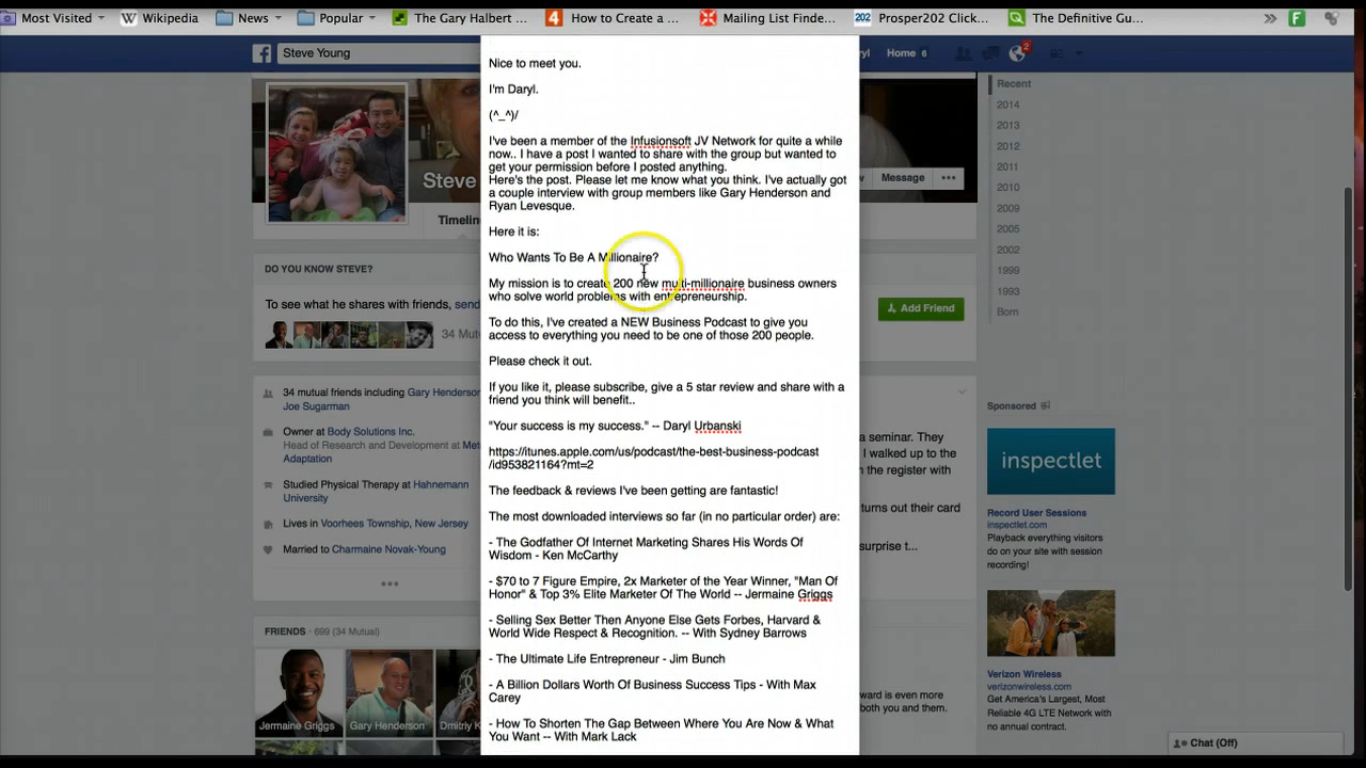Click the Steve Young search field
The height and width of the screenshot is (768, 1366).
(378, 53)
